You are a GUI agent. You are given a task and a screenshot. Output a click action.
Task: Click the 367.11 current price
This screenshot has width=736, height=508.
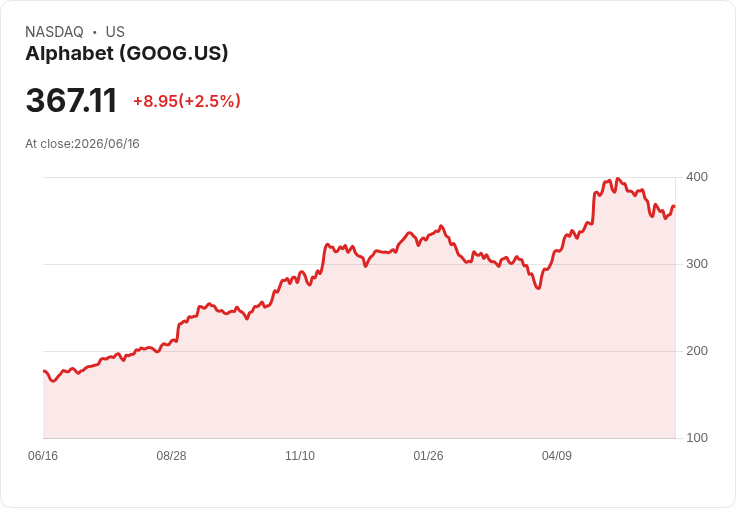(71, 100)
